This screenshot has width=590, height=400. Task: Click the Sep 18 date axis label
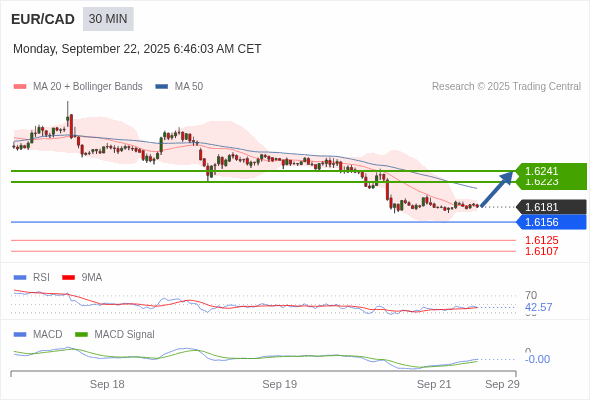click(107, 384)
